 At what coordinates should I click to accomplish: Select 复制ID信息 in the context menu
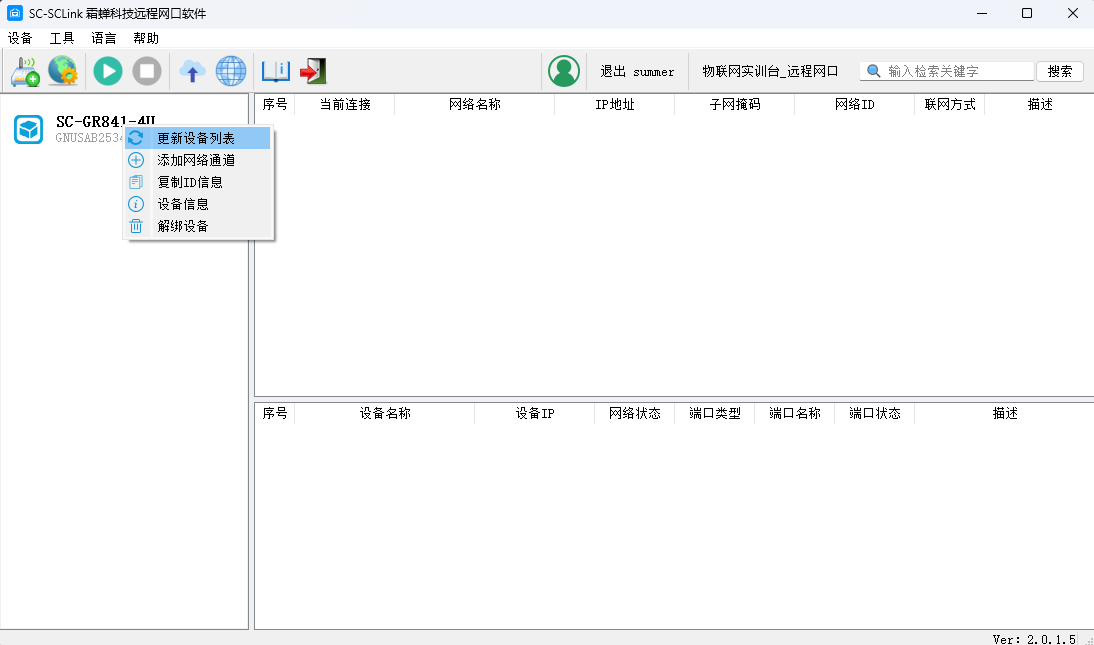tap(190, 182)
